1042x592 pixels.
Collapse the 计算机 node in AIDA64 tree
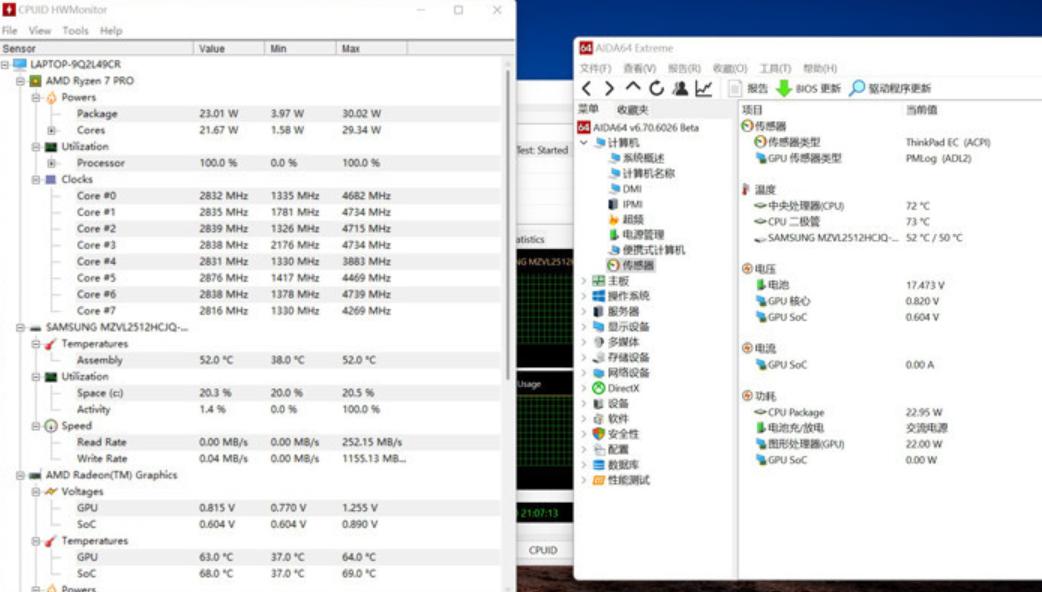[x=584, y=144]
